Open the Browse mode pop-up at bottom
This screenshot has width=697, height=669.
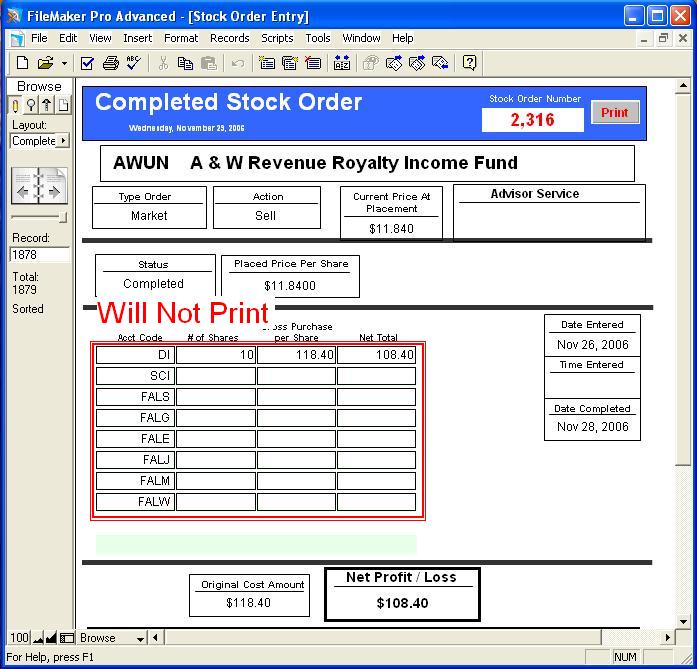point(112,638)
